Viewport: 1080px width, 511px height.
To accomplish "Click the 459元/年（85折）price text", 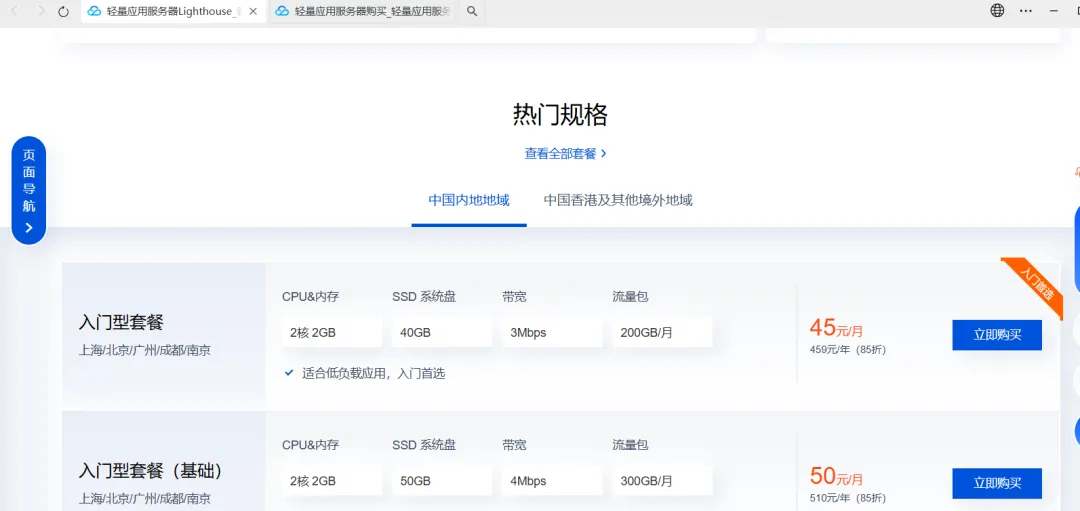I will tap(848, 350).
